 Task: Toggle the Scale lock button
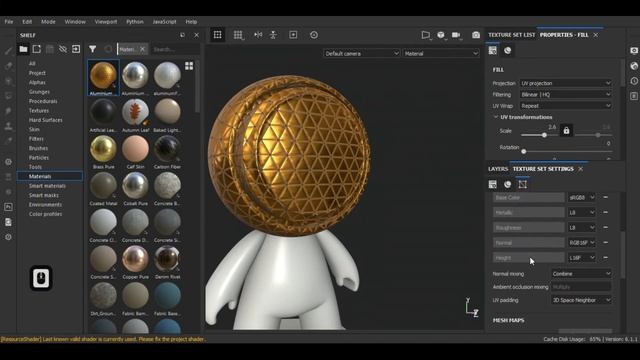[566, 131]
